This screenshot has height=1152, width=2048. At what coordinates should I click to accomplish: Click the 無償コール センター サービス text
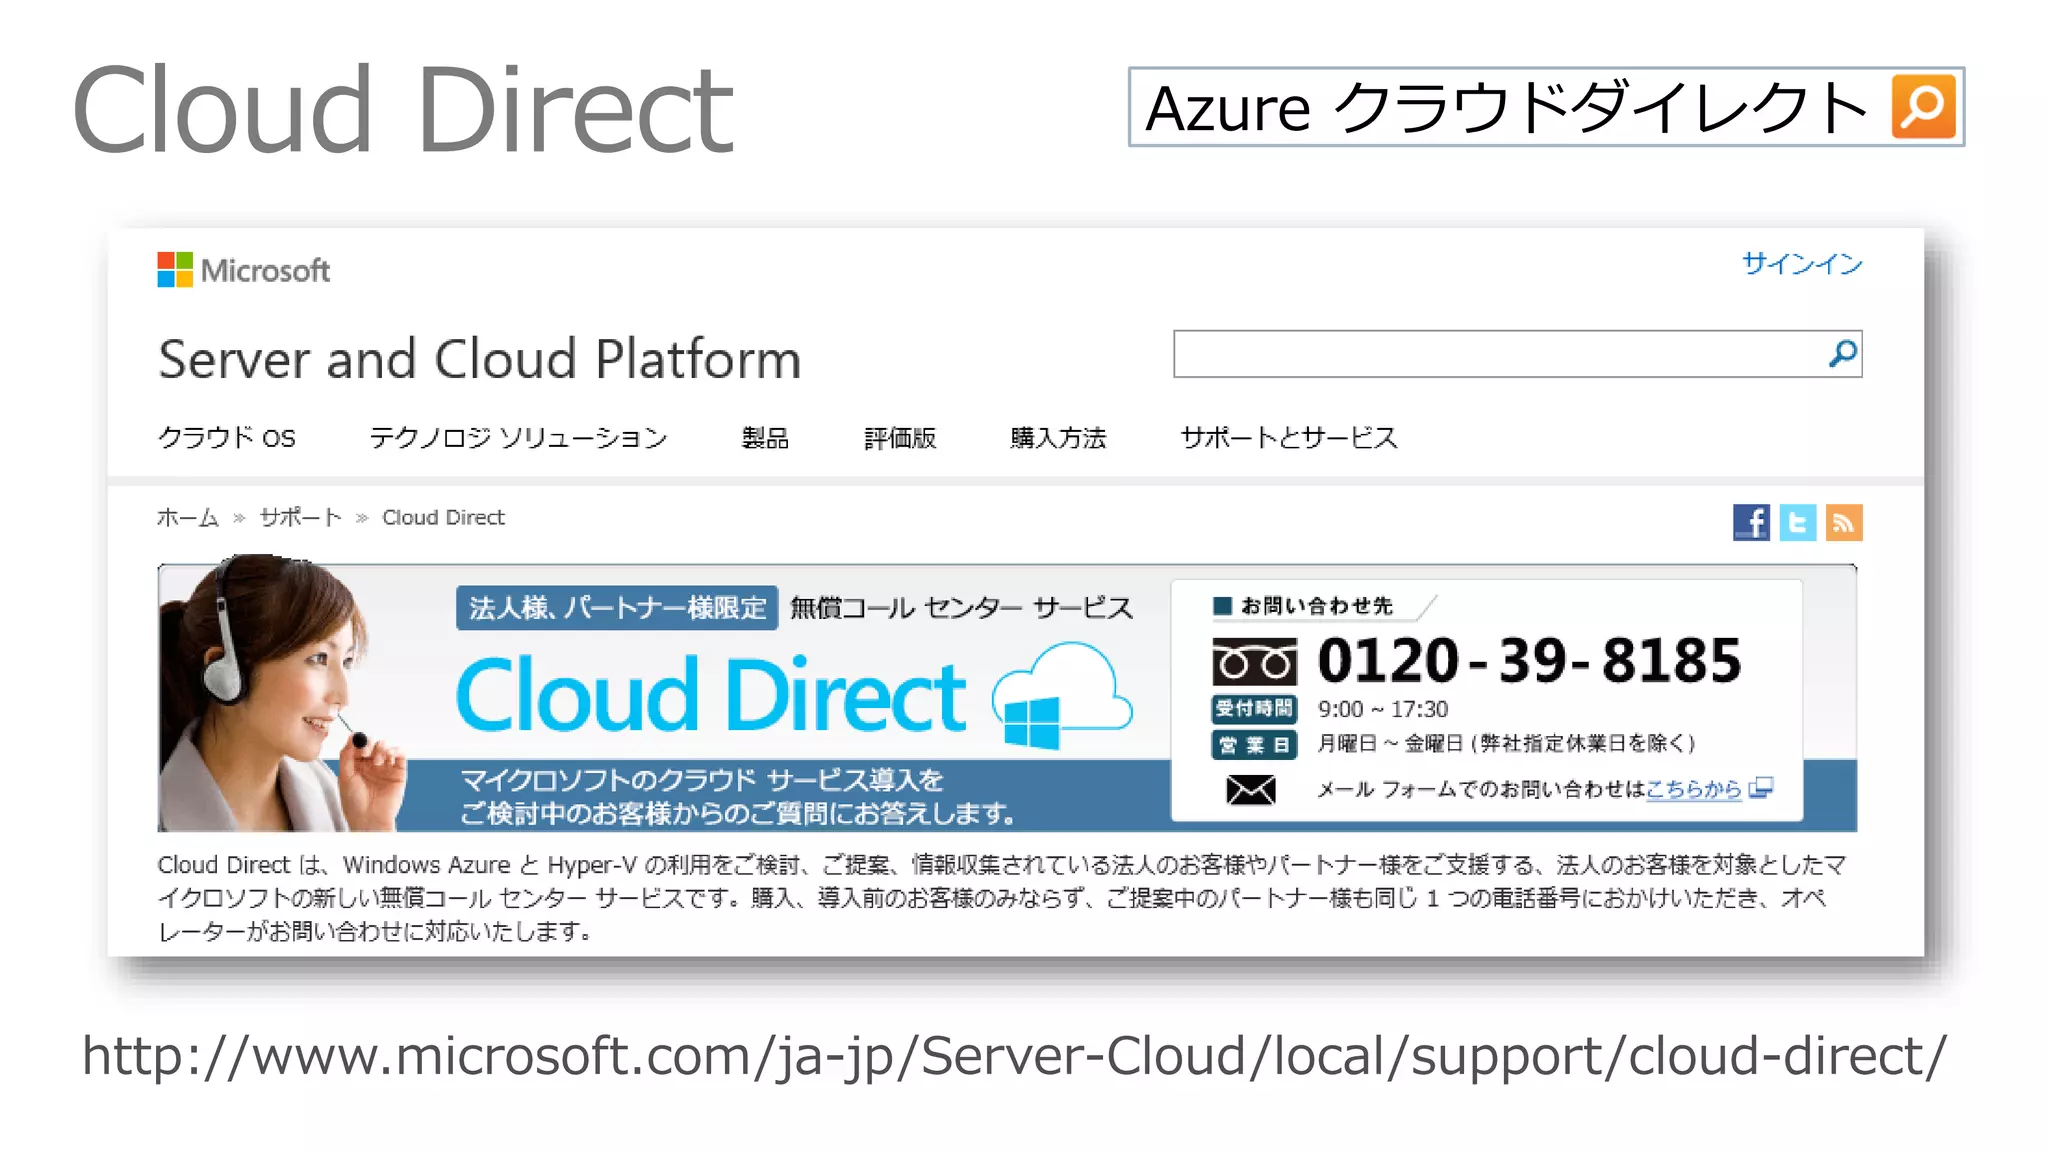[961, 608]
